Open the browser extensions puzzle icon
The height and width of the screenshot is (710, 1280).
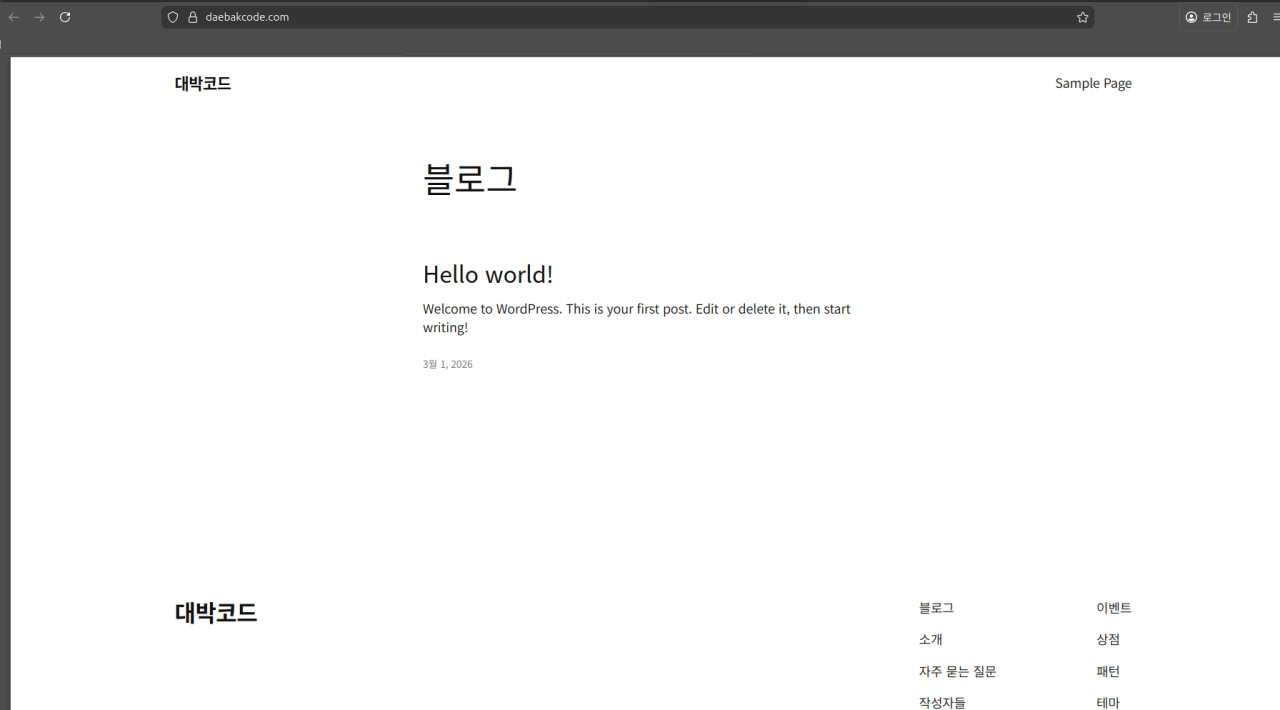pos(1252,17)
